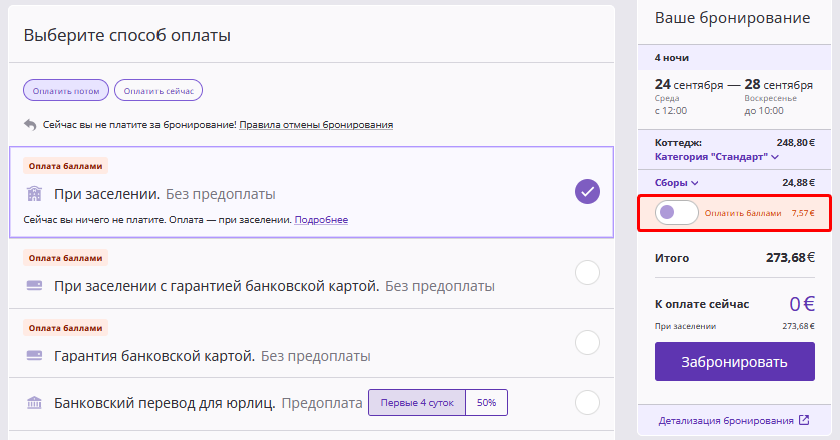Screen dimensions: 840x440
Task: Choose the "Гарантия банковской картой" radio button
Action: [587, 342]
